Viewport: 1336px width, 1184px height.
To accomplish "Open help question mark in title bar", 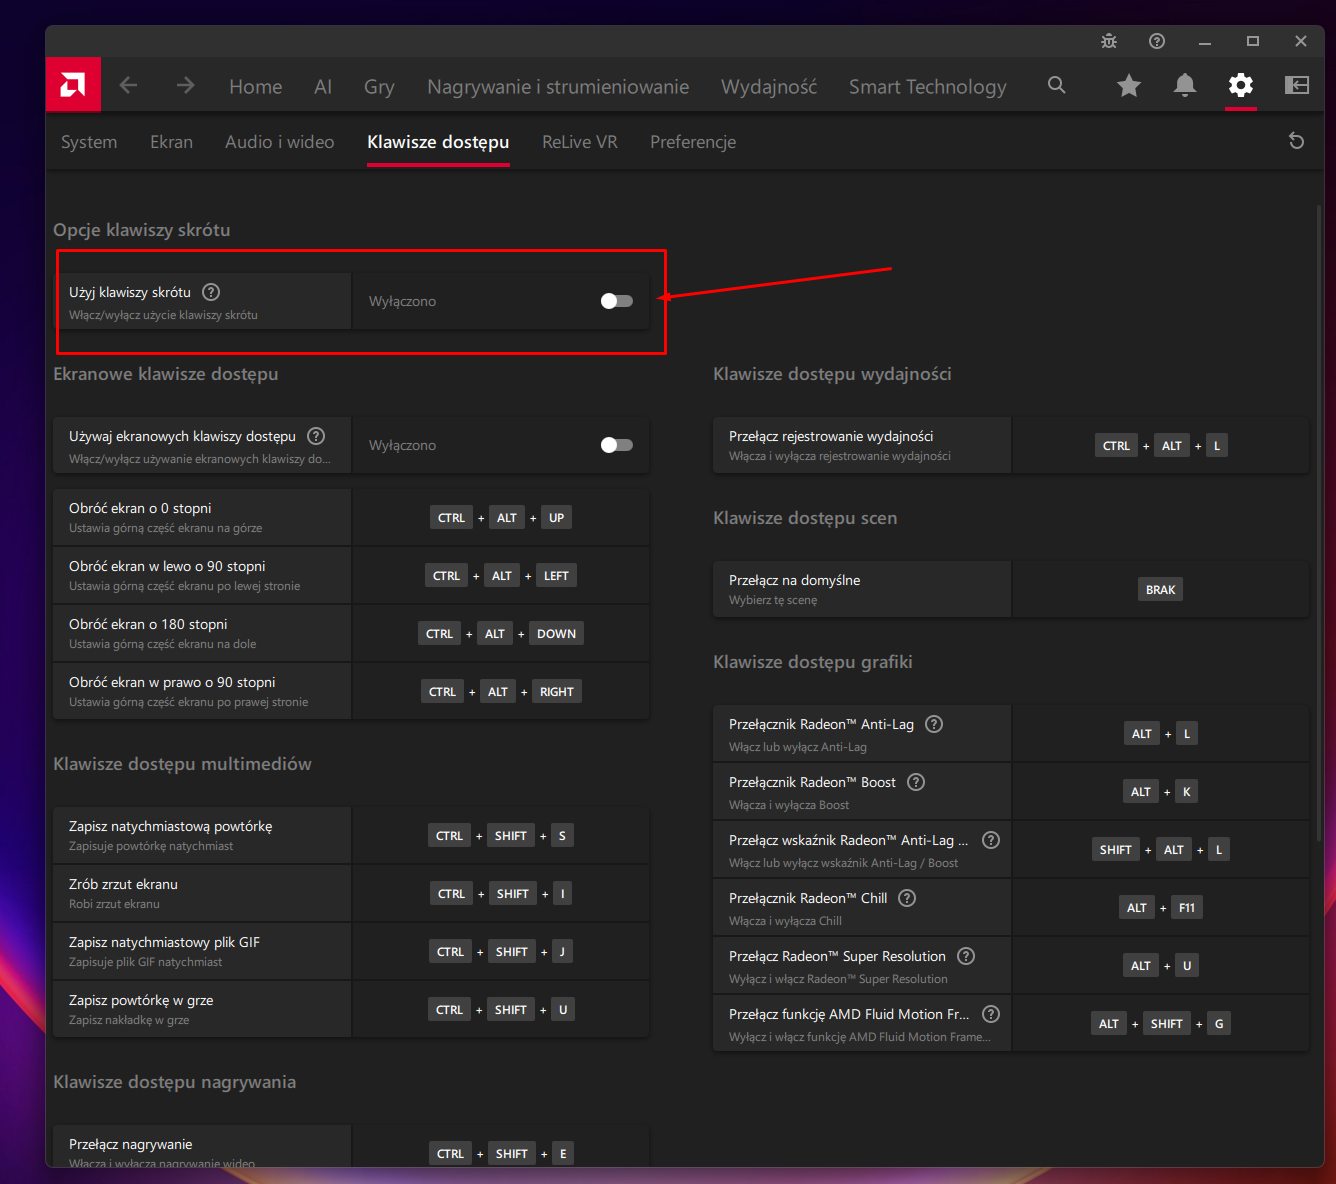I will [1157, 41].
